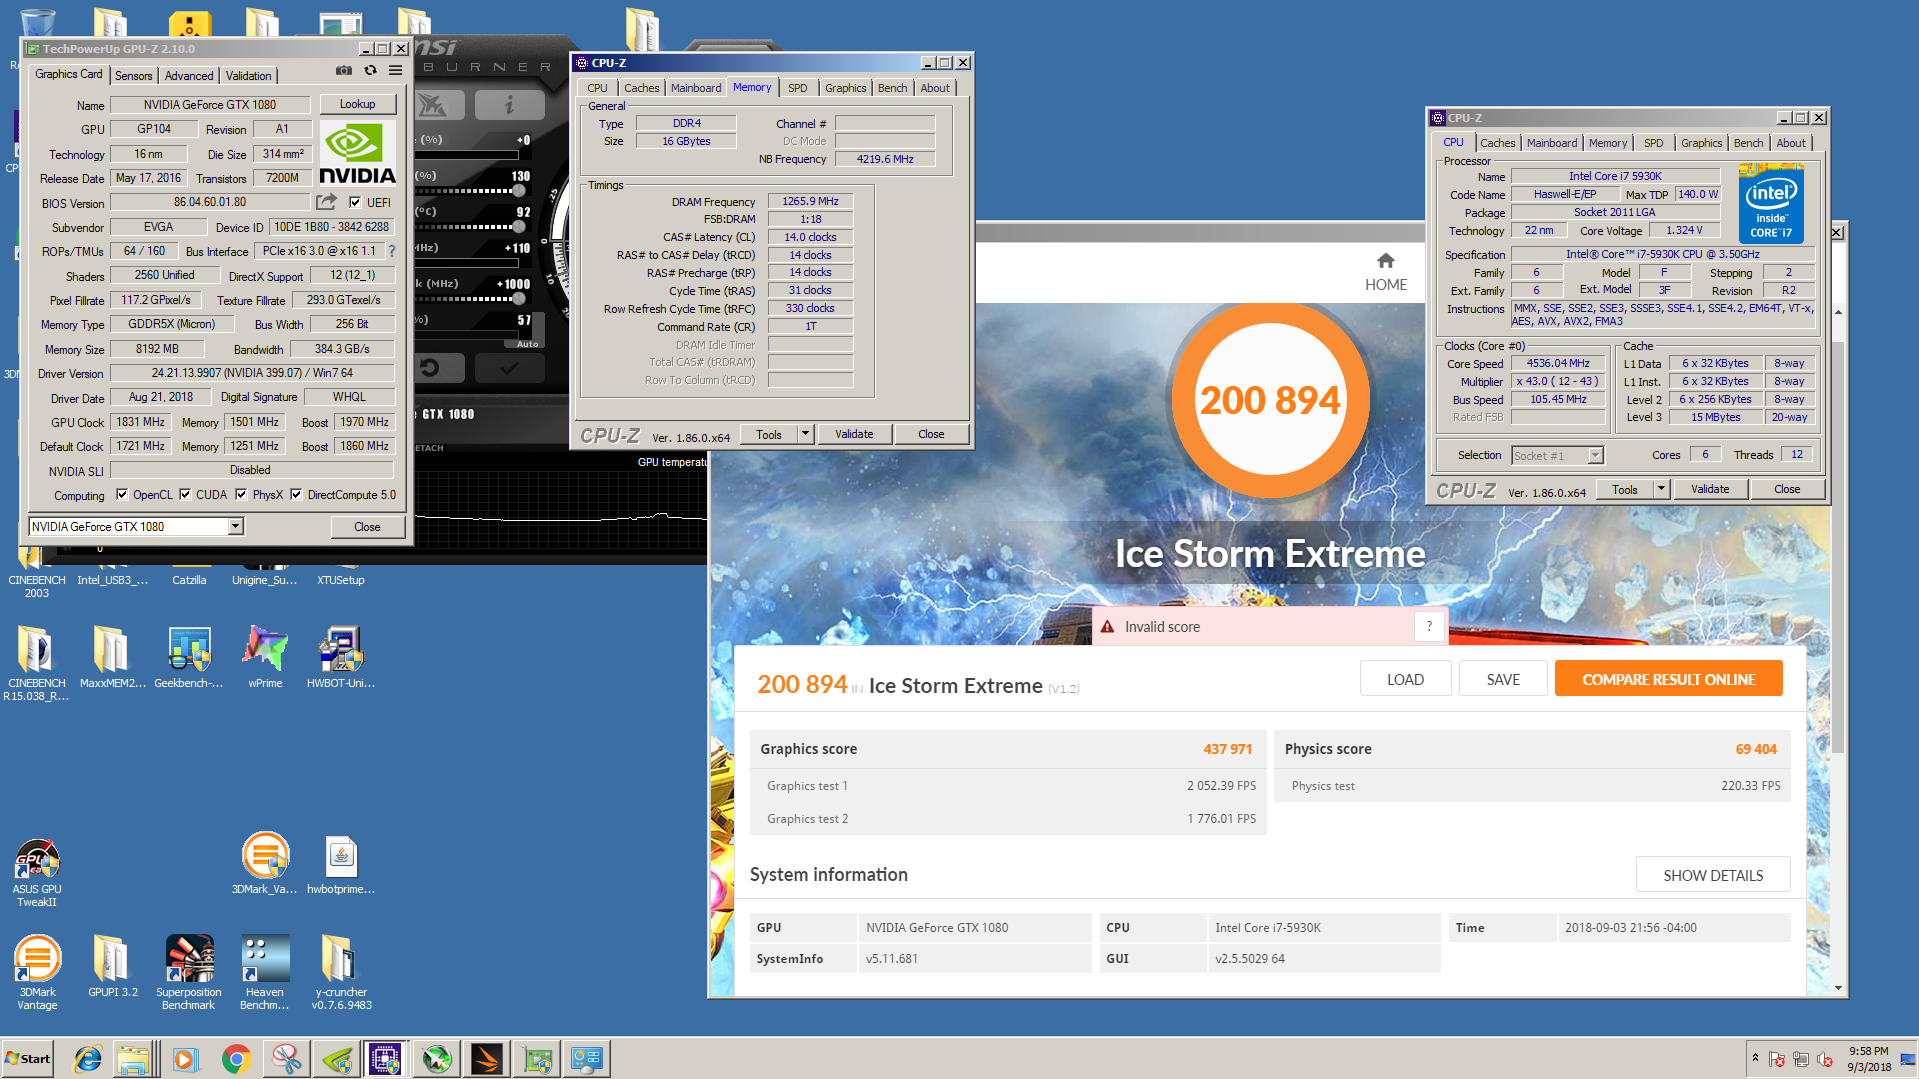Image resolution: width=1919 pixels, height=1079 pixels.
Task: Click Validate in Memory CPU-Z window
Action: point(854,434)
